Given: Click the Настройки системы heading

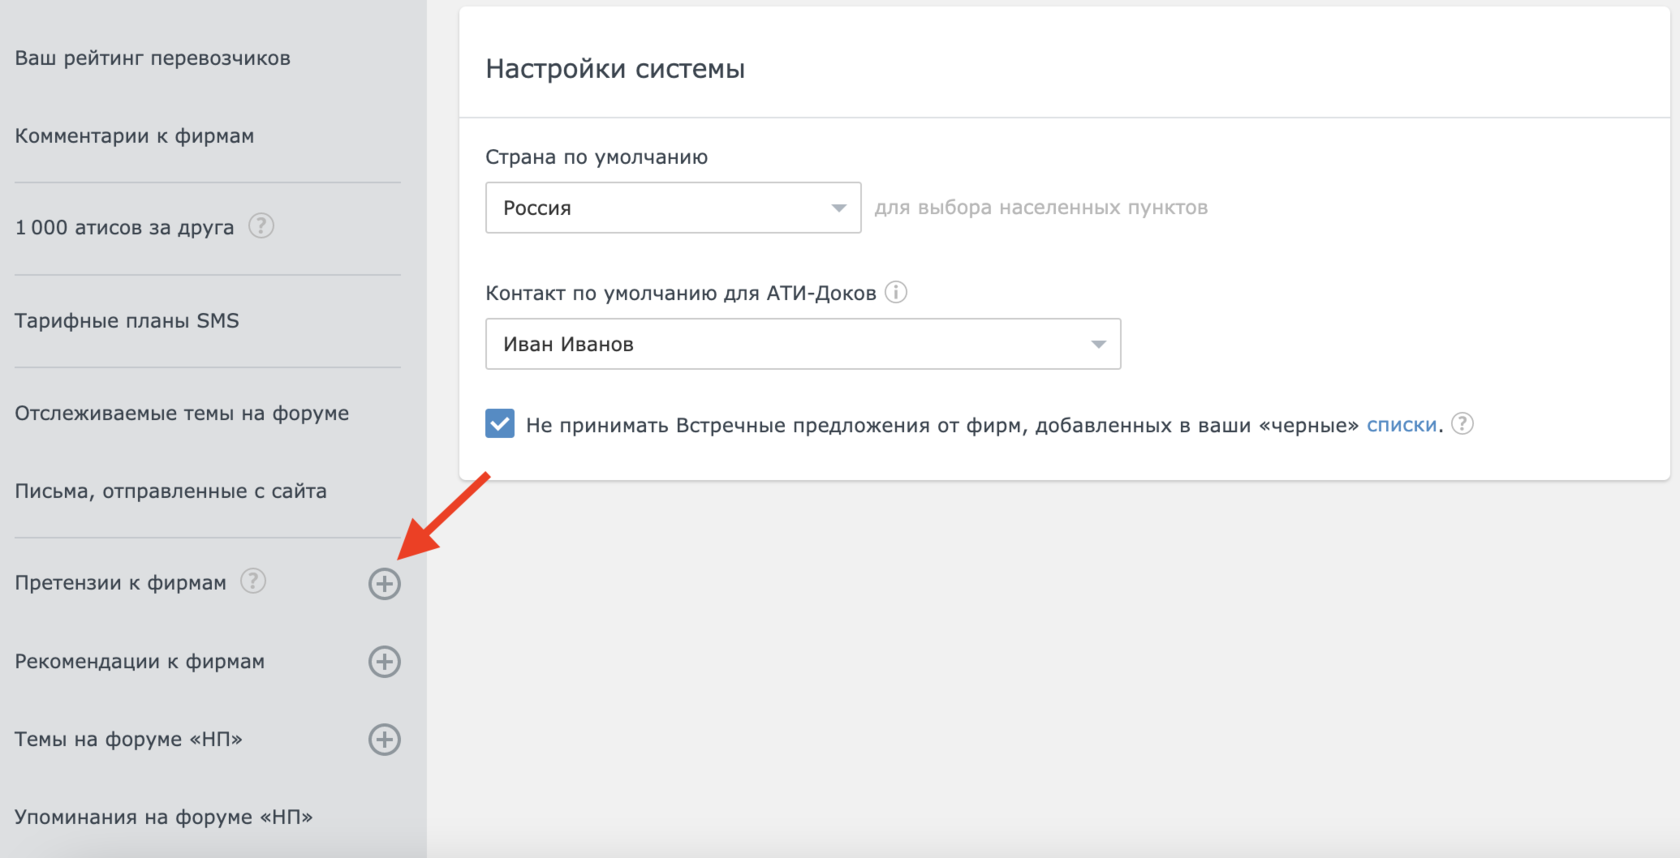Looking at the screenshot, I should tap(615, 69).
